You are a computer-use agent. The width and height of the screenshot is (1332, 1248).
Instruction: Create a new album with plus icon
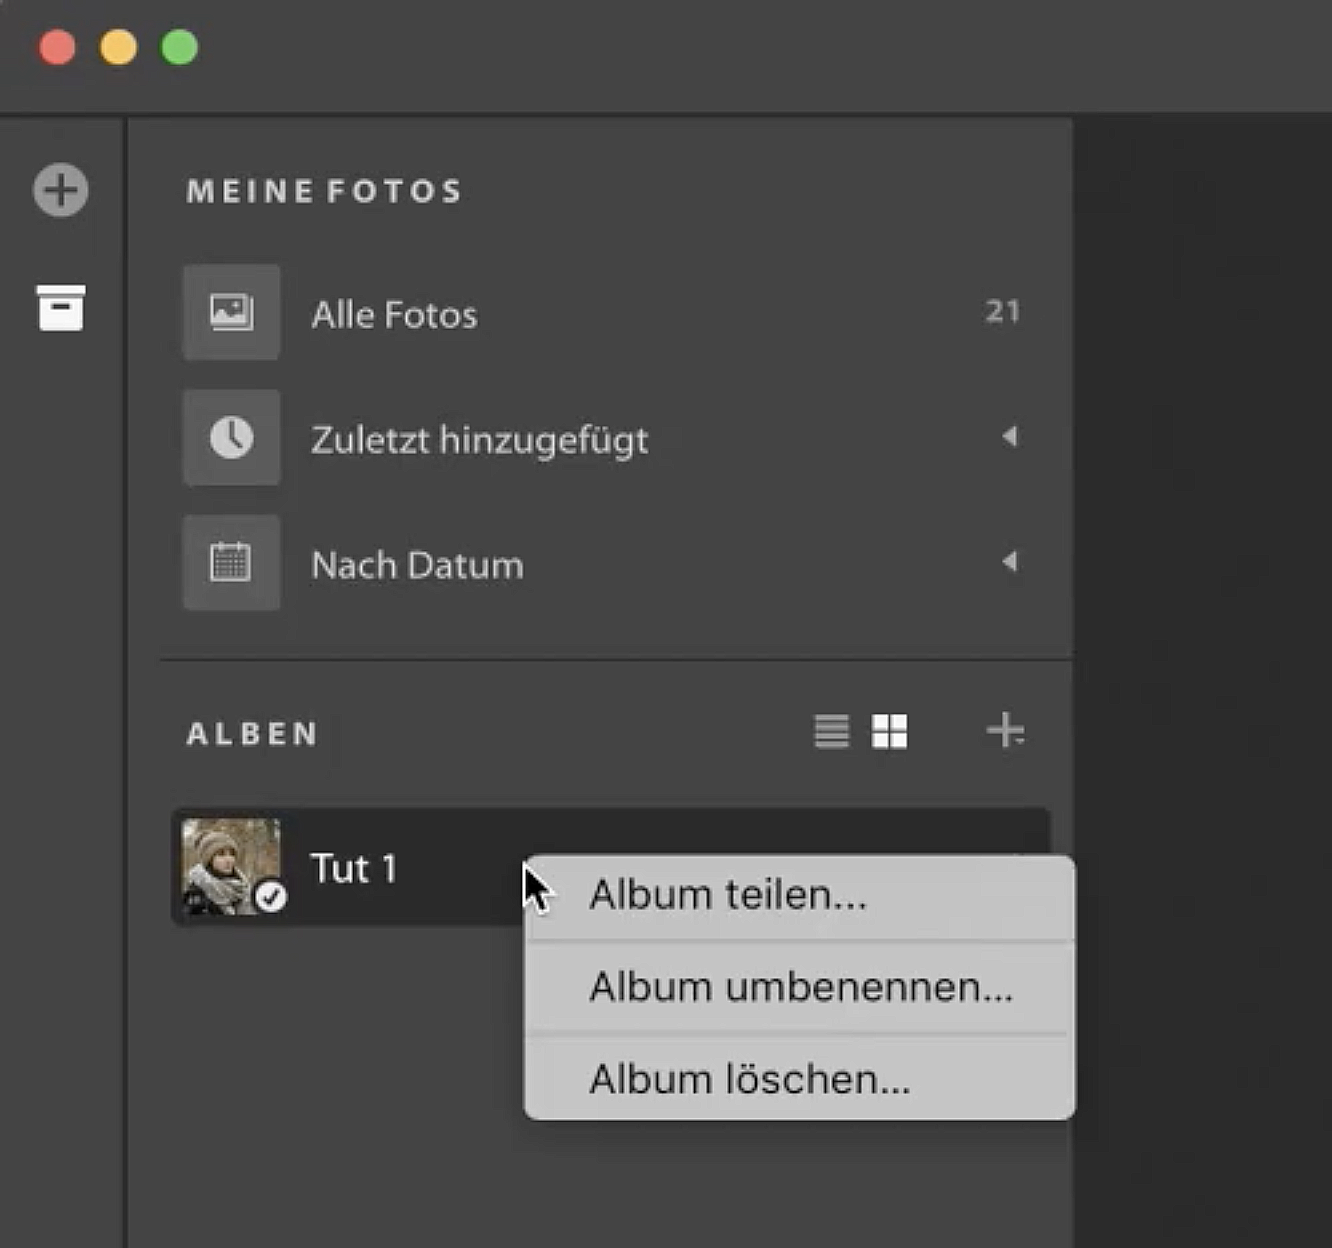point(1005,731)
